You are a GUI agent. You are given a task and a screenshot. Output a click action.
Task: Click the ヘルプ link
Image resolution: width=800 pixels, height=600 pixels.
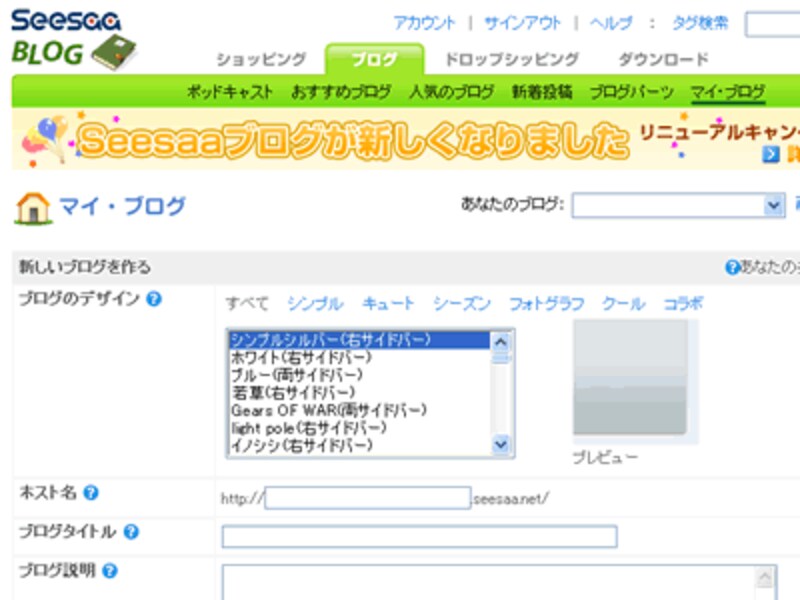tap(611, 23)
